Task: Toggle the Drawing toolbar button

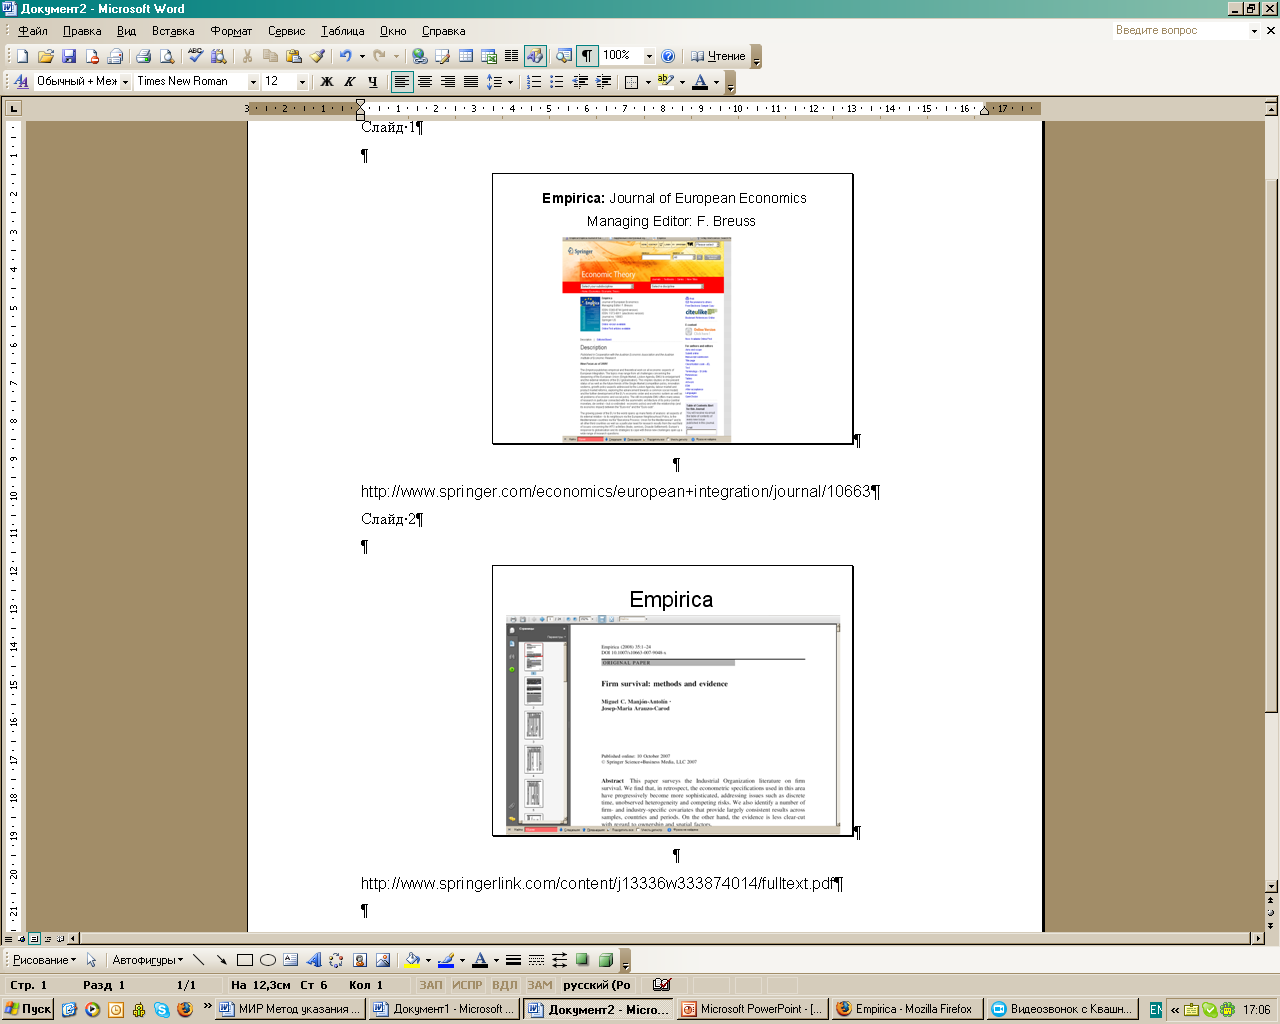Action: point(535,56)
